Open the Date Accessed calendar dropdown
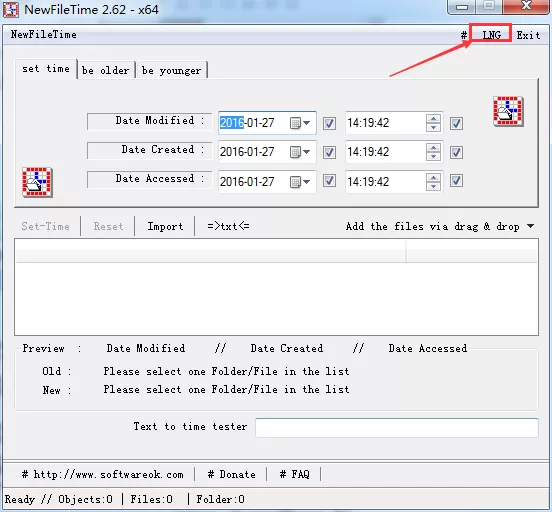This screenshot has height=512, width=552. point(300,182)
